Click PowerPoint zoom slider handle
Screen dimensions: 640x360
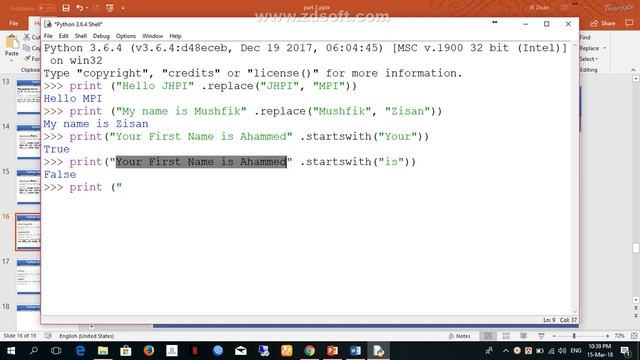click(x=574, y=336)
